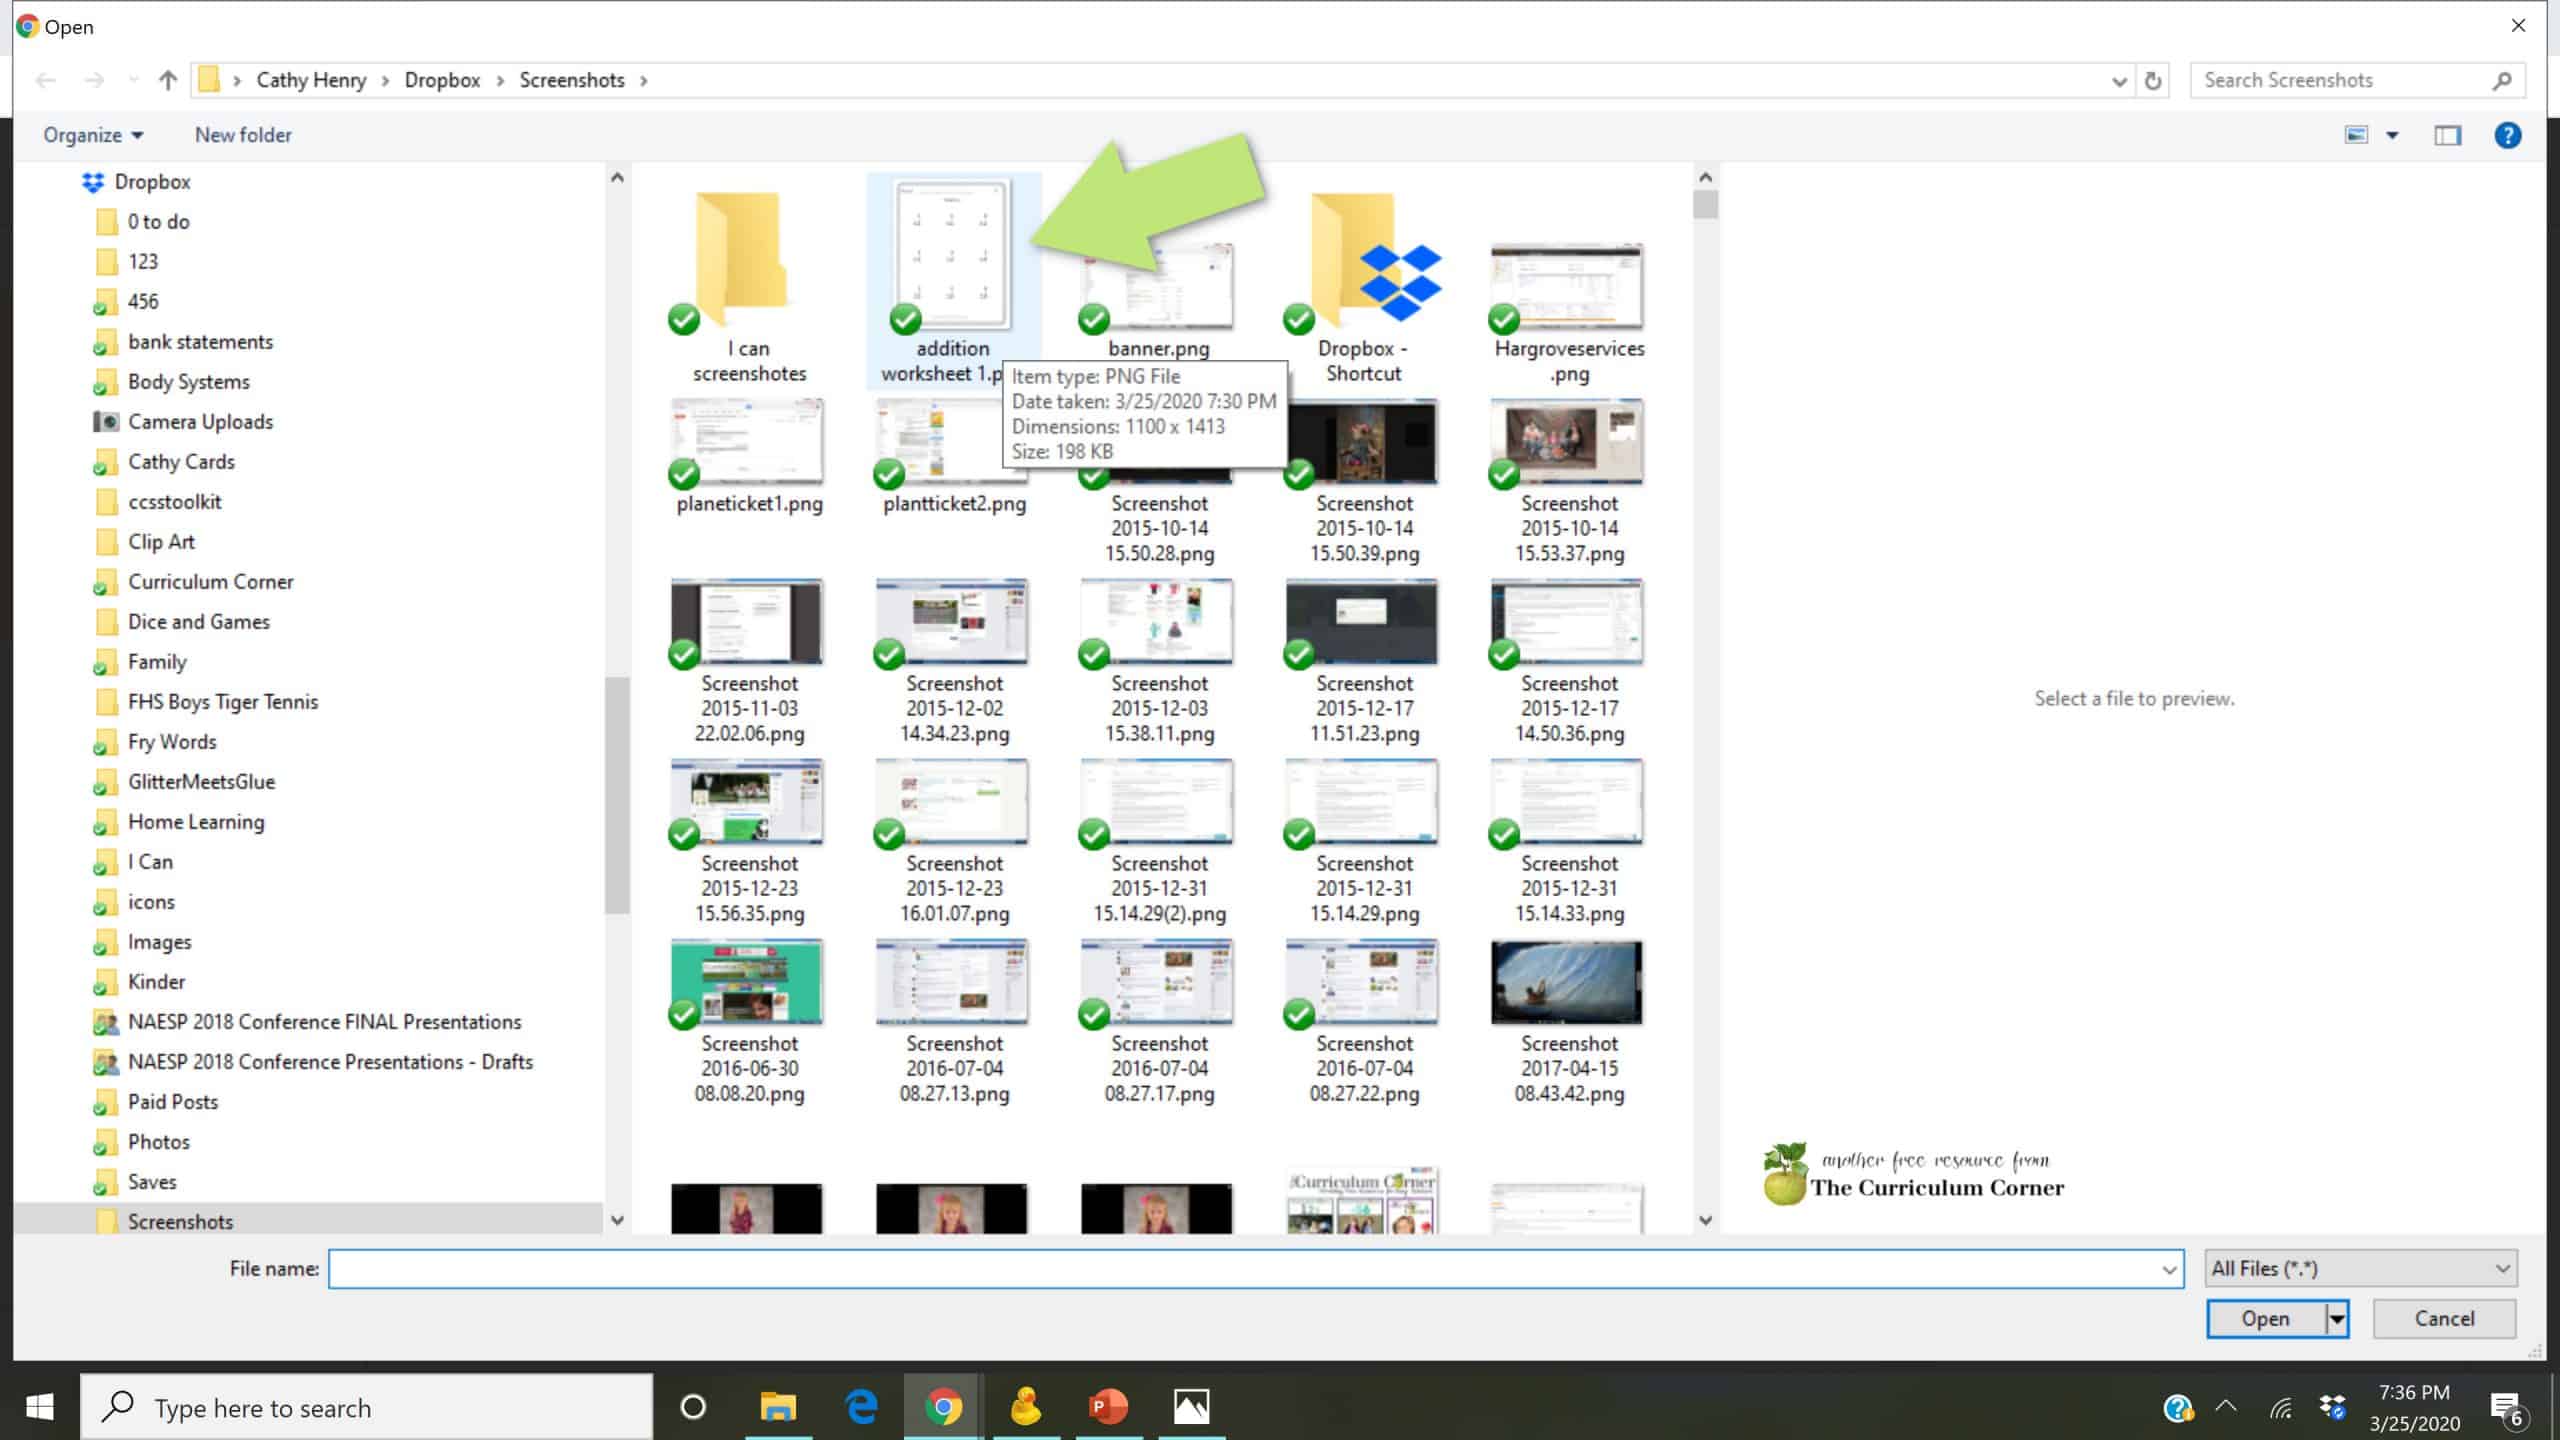This screenshot has height=1440, width=2560.
Task: Click the Up one level arrow
Action: pos(168,80)
